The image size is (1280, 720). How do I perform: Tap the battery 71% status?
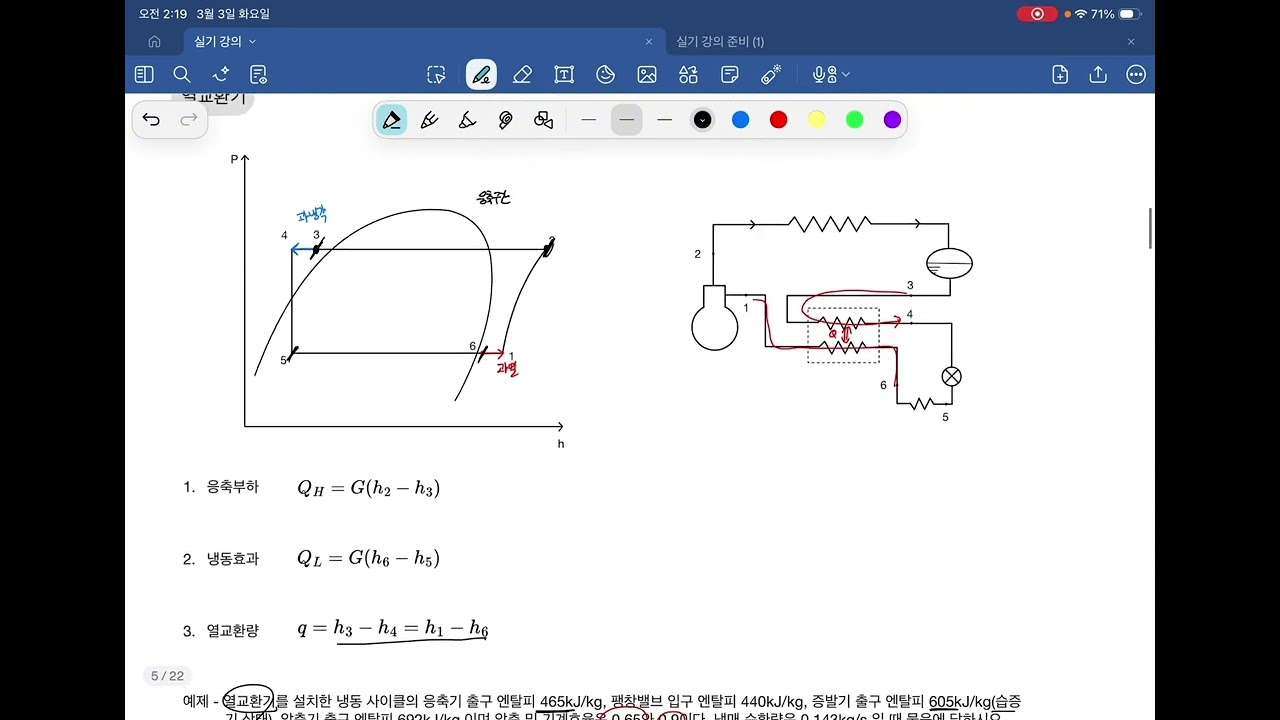[1114, 14]
